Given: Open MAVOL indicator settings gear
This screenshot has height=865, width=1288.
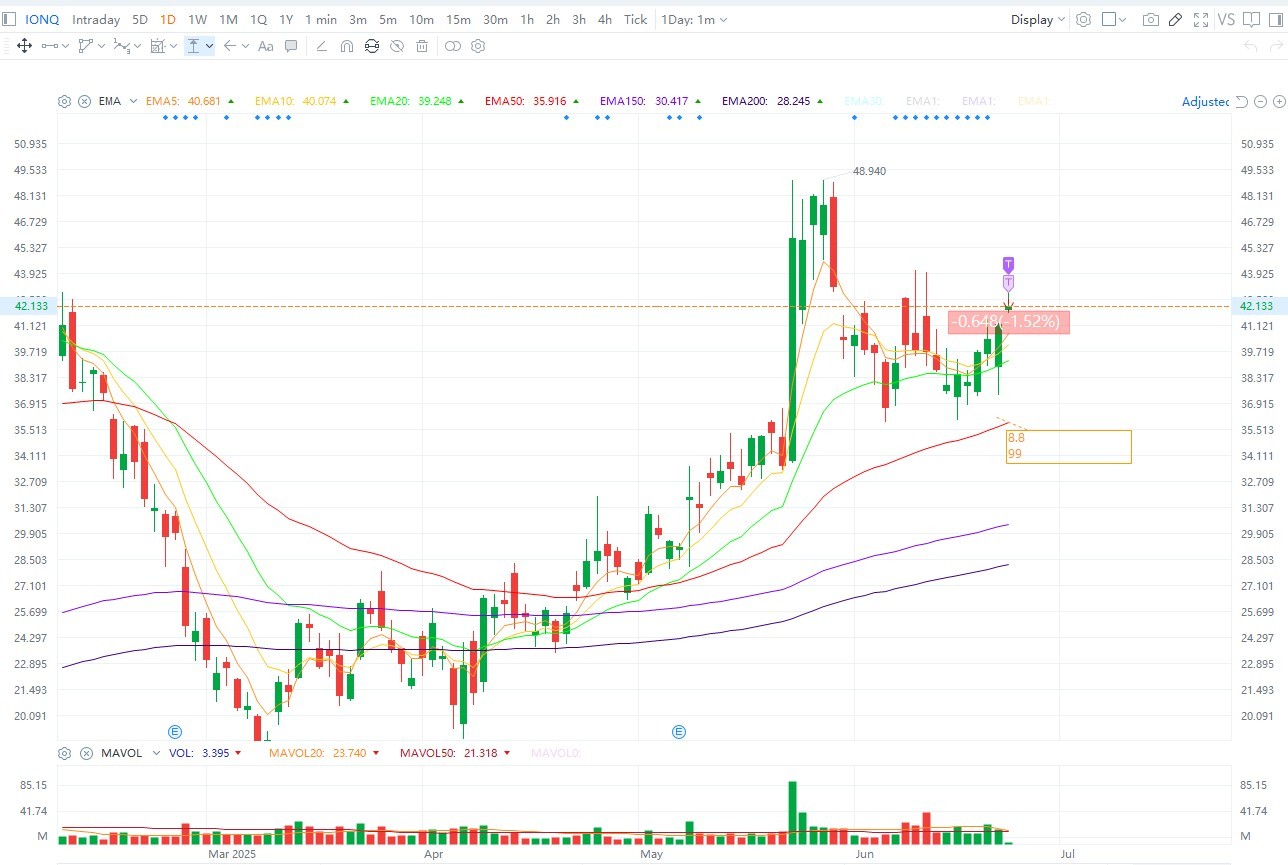Looking at the screenshot, I should (x=65, y=753).
